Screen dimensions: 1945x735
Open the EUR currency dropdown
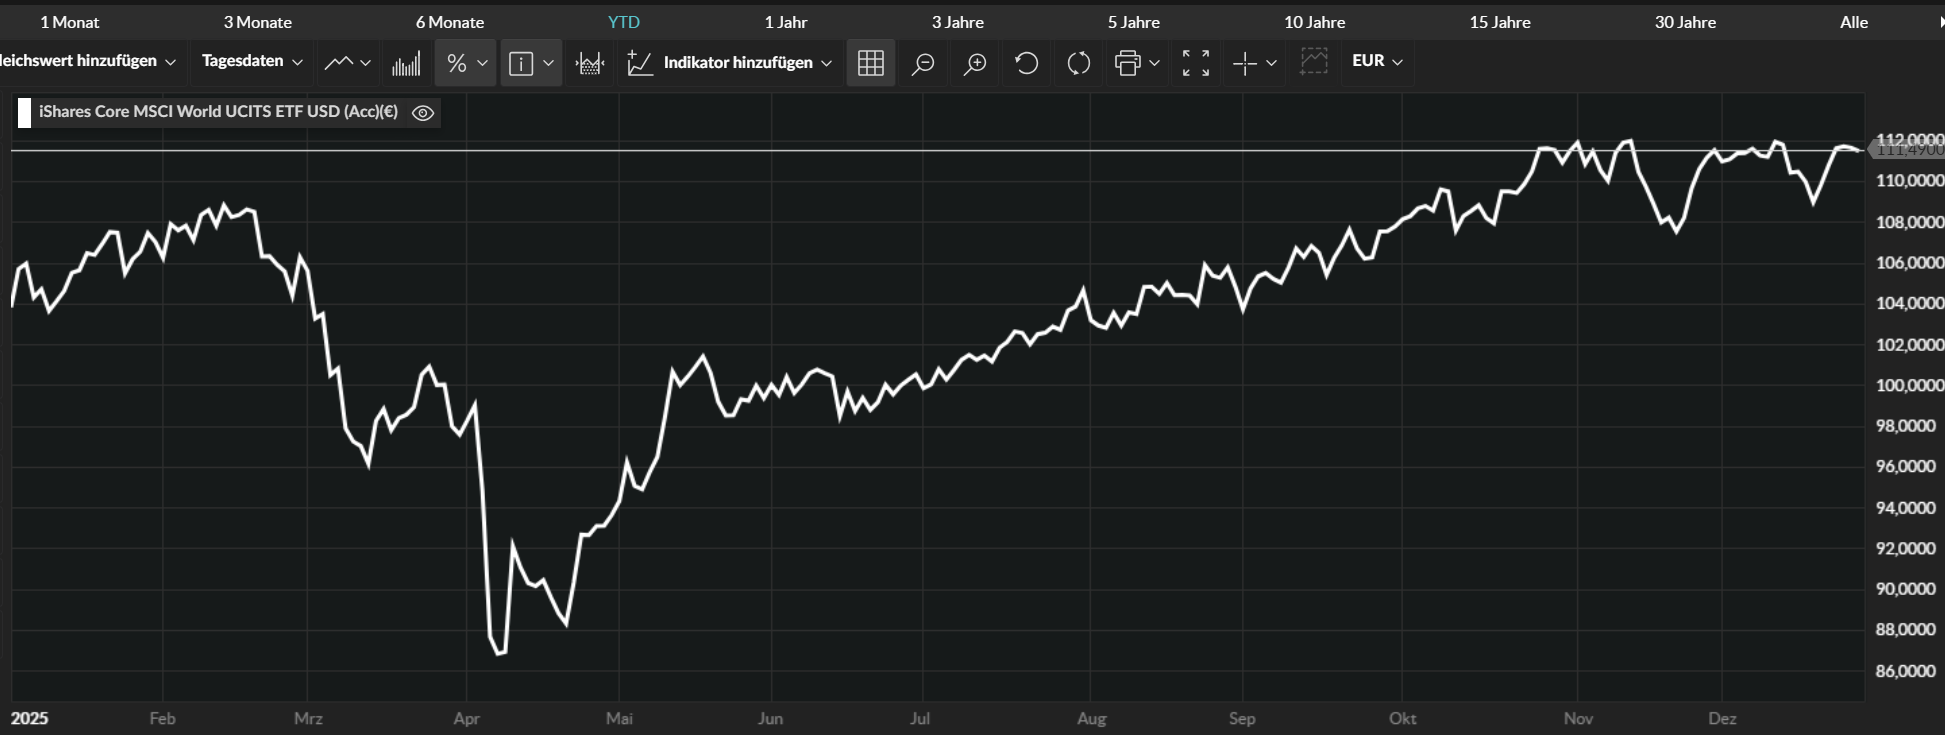click(x=1377, y=61)
